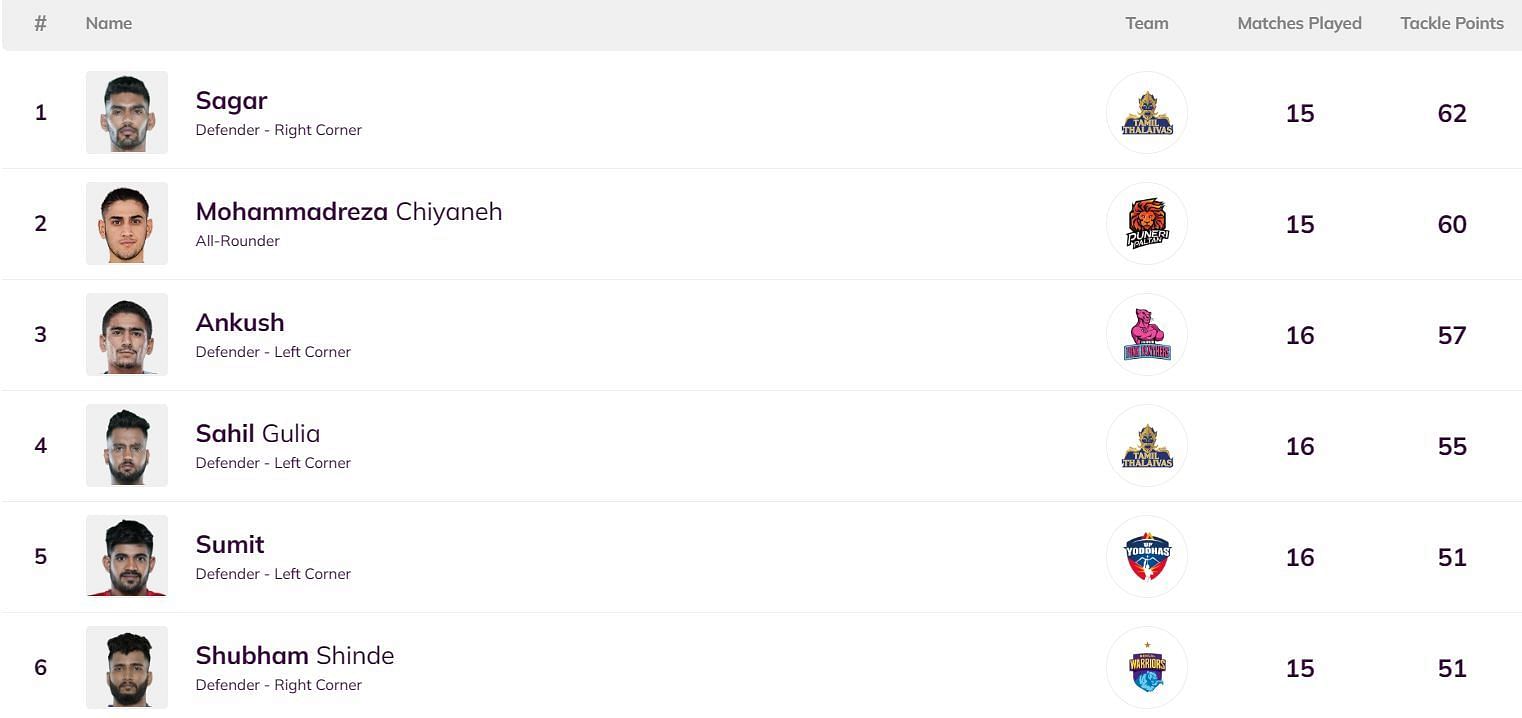Select the Bengal Warriors team logo
The height and width of the screenshot is (718, 1522).
coord(1147,667)
